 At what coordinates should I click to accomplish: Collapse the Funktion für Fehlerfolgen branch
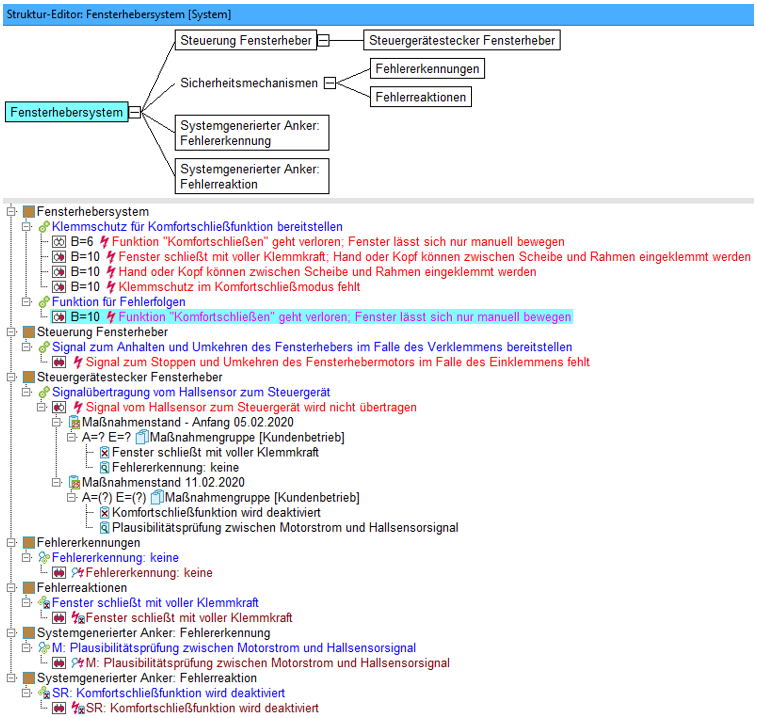click(x=27, y=302)
